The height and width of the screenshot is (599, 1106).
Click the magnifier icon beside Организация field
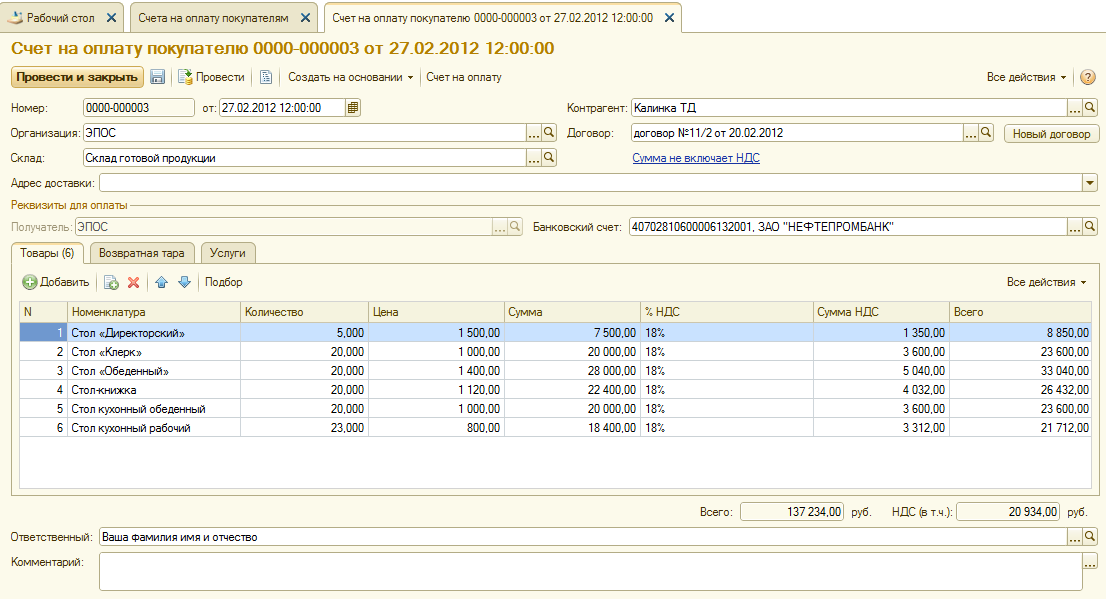549,133
